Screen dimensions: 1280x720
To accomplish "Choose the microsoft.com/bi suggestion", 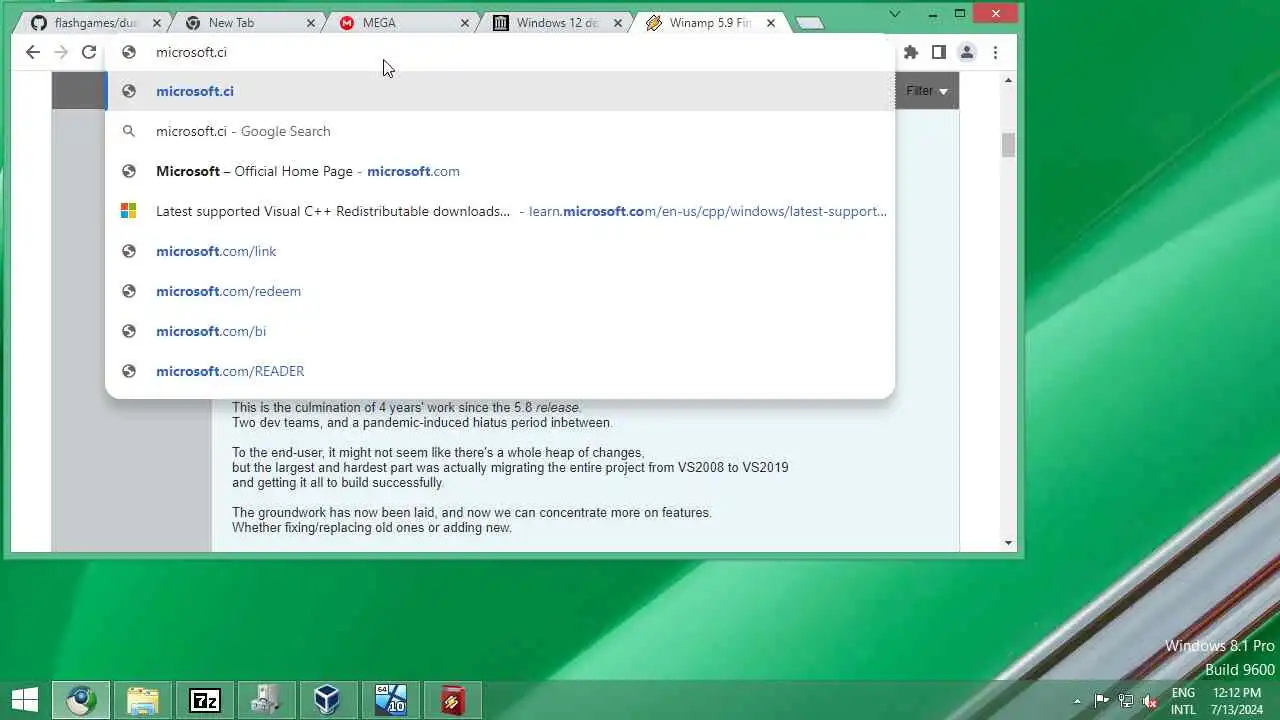I will (500, 331).
